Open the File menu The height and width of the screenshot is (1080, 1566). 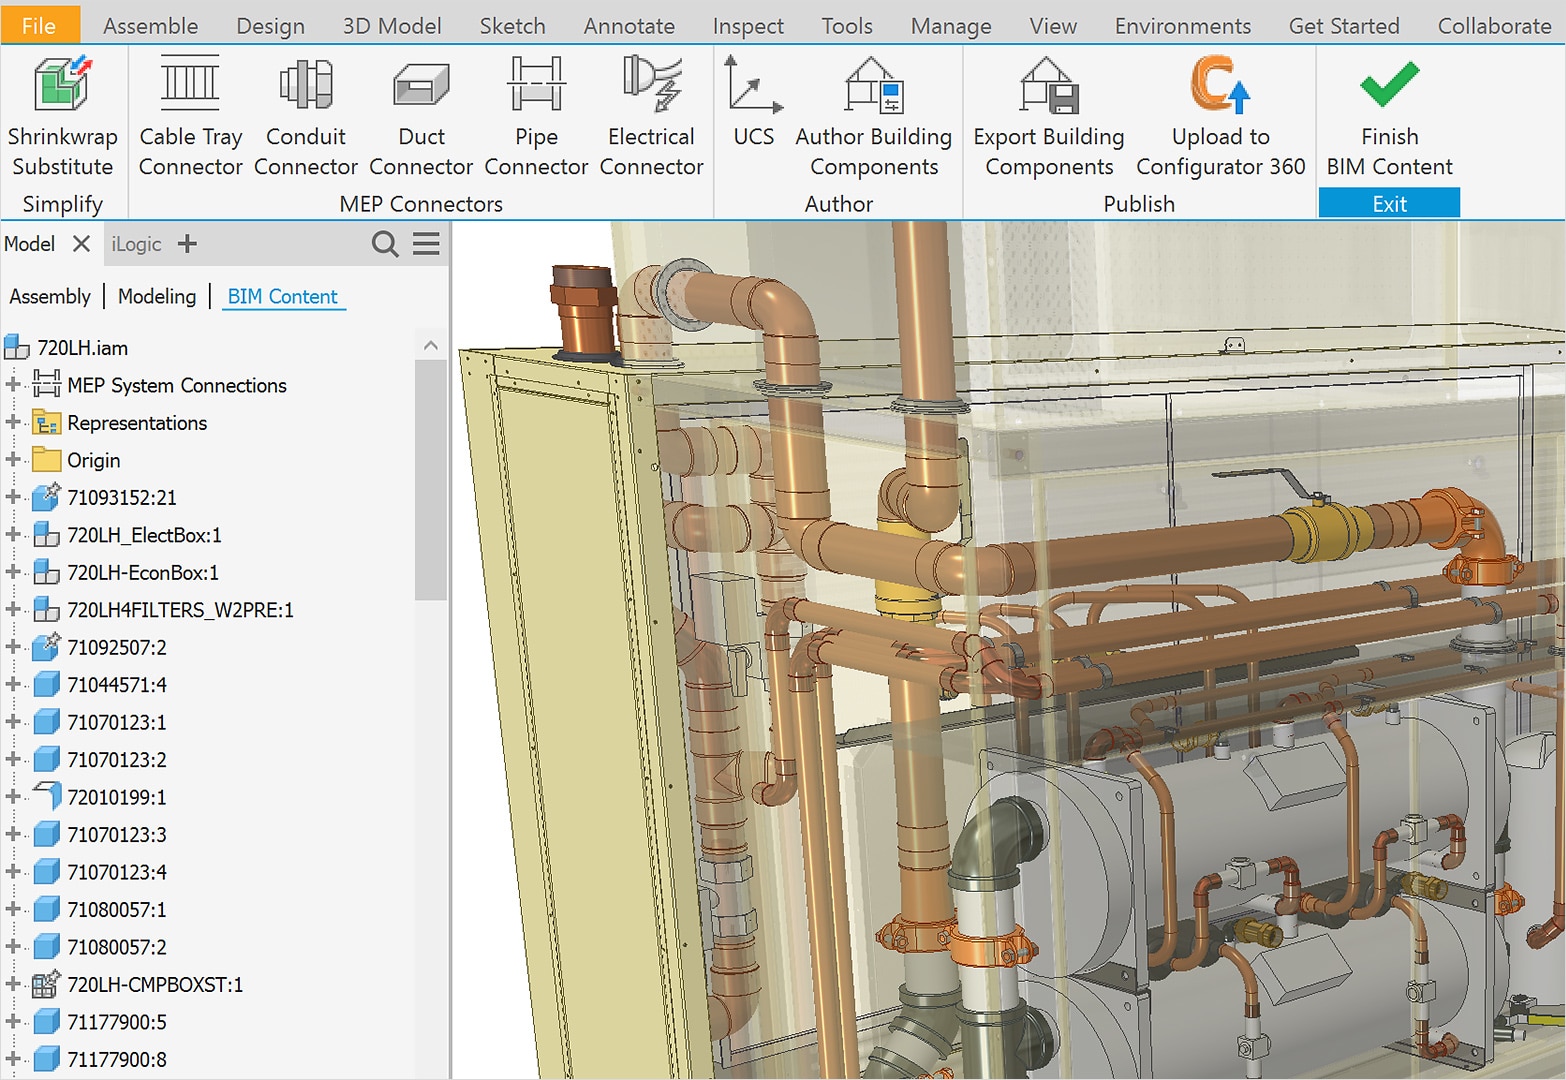pos(40,25)
